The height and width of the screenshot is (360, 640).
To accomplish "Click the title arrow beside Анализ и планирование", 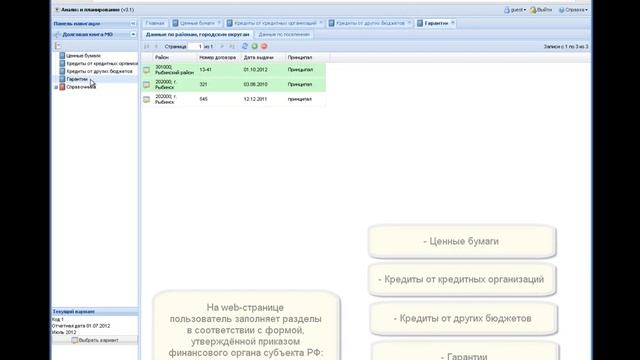I will [57, 10].
